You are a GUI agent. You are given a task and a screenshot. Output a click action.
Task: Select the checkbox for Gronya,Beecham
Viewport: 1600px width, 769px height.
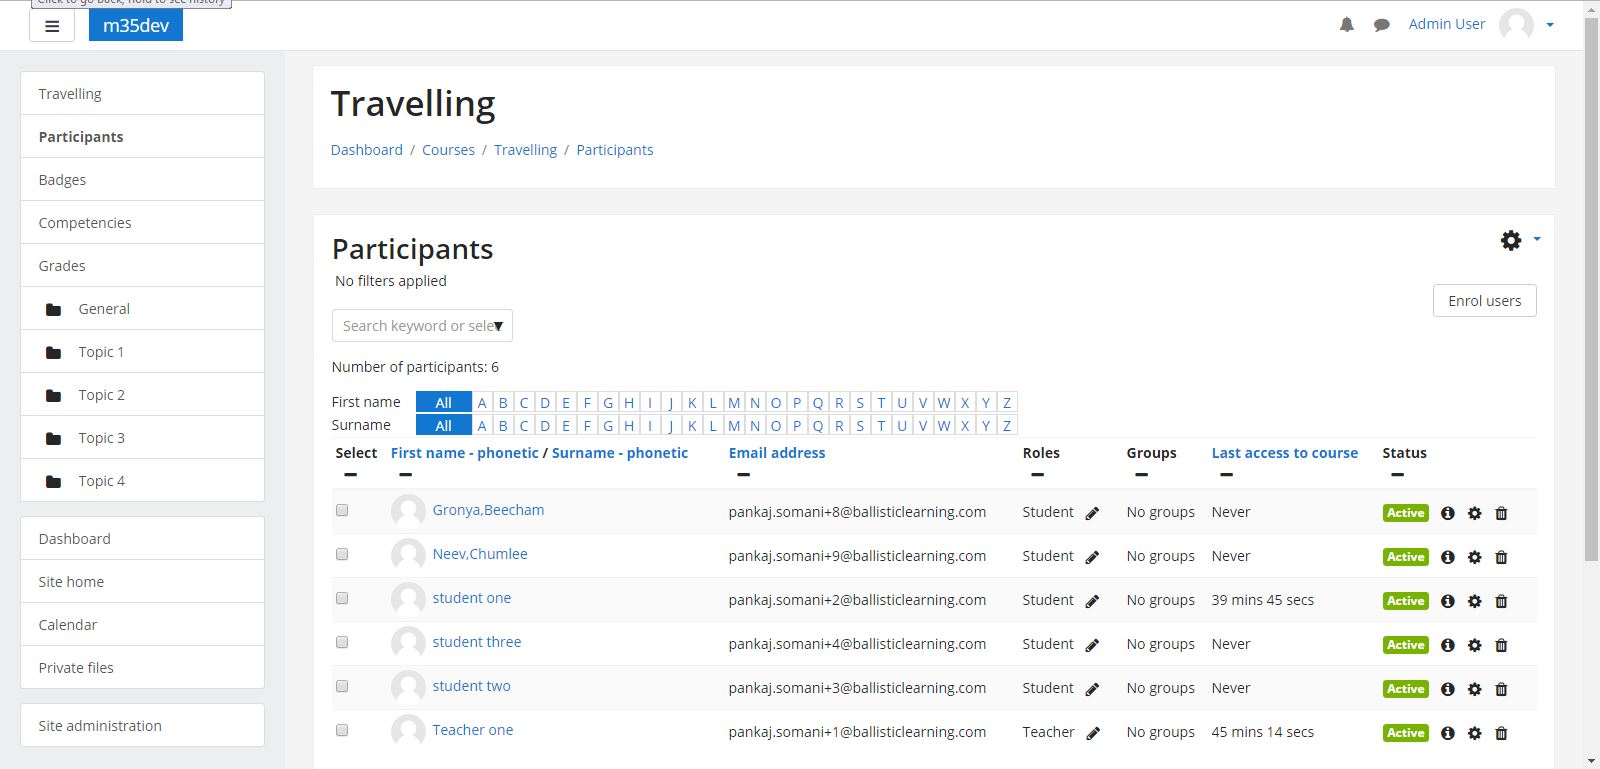(x=342, y=510)
